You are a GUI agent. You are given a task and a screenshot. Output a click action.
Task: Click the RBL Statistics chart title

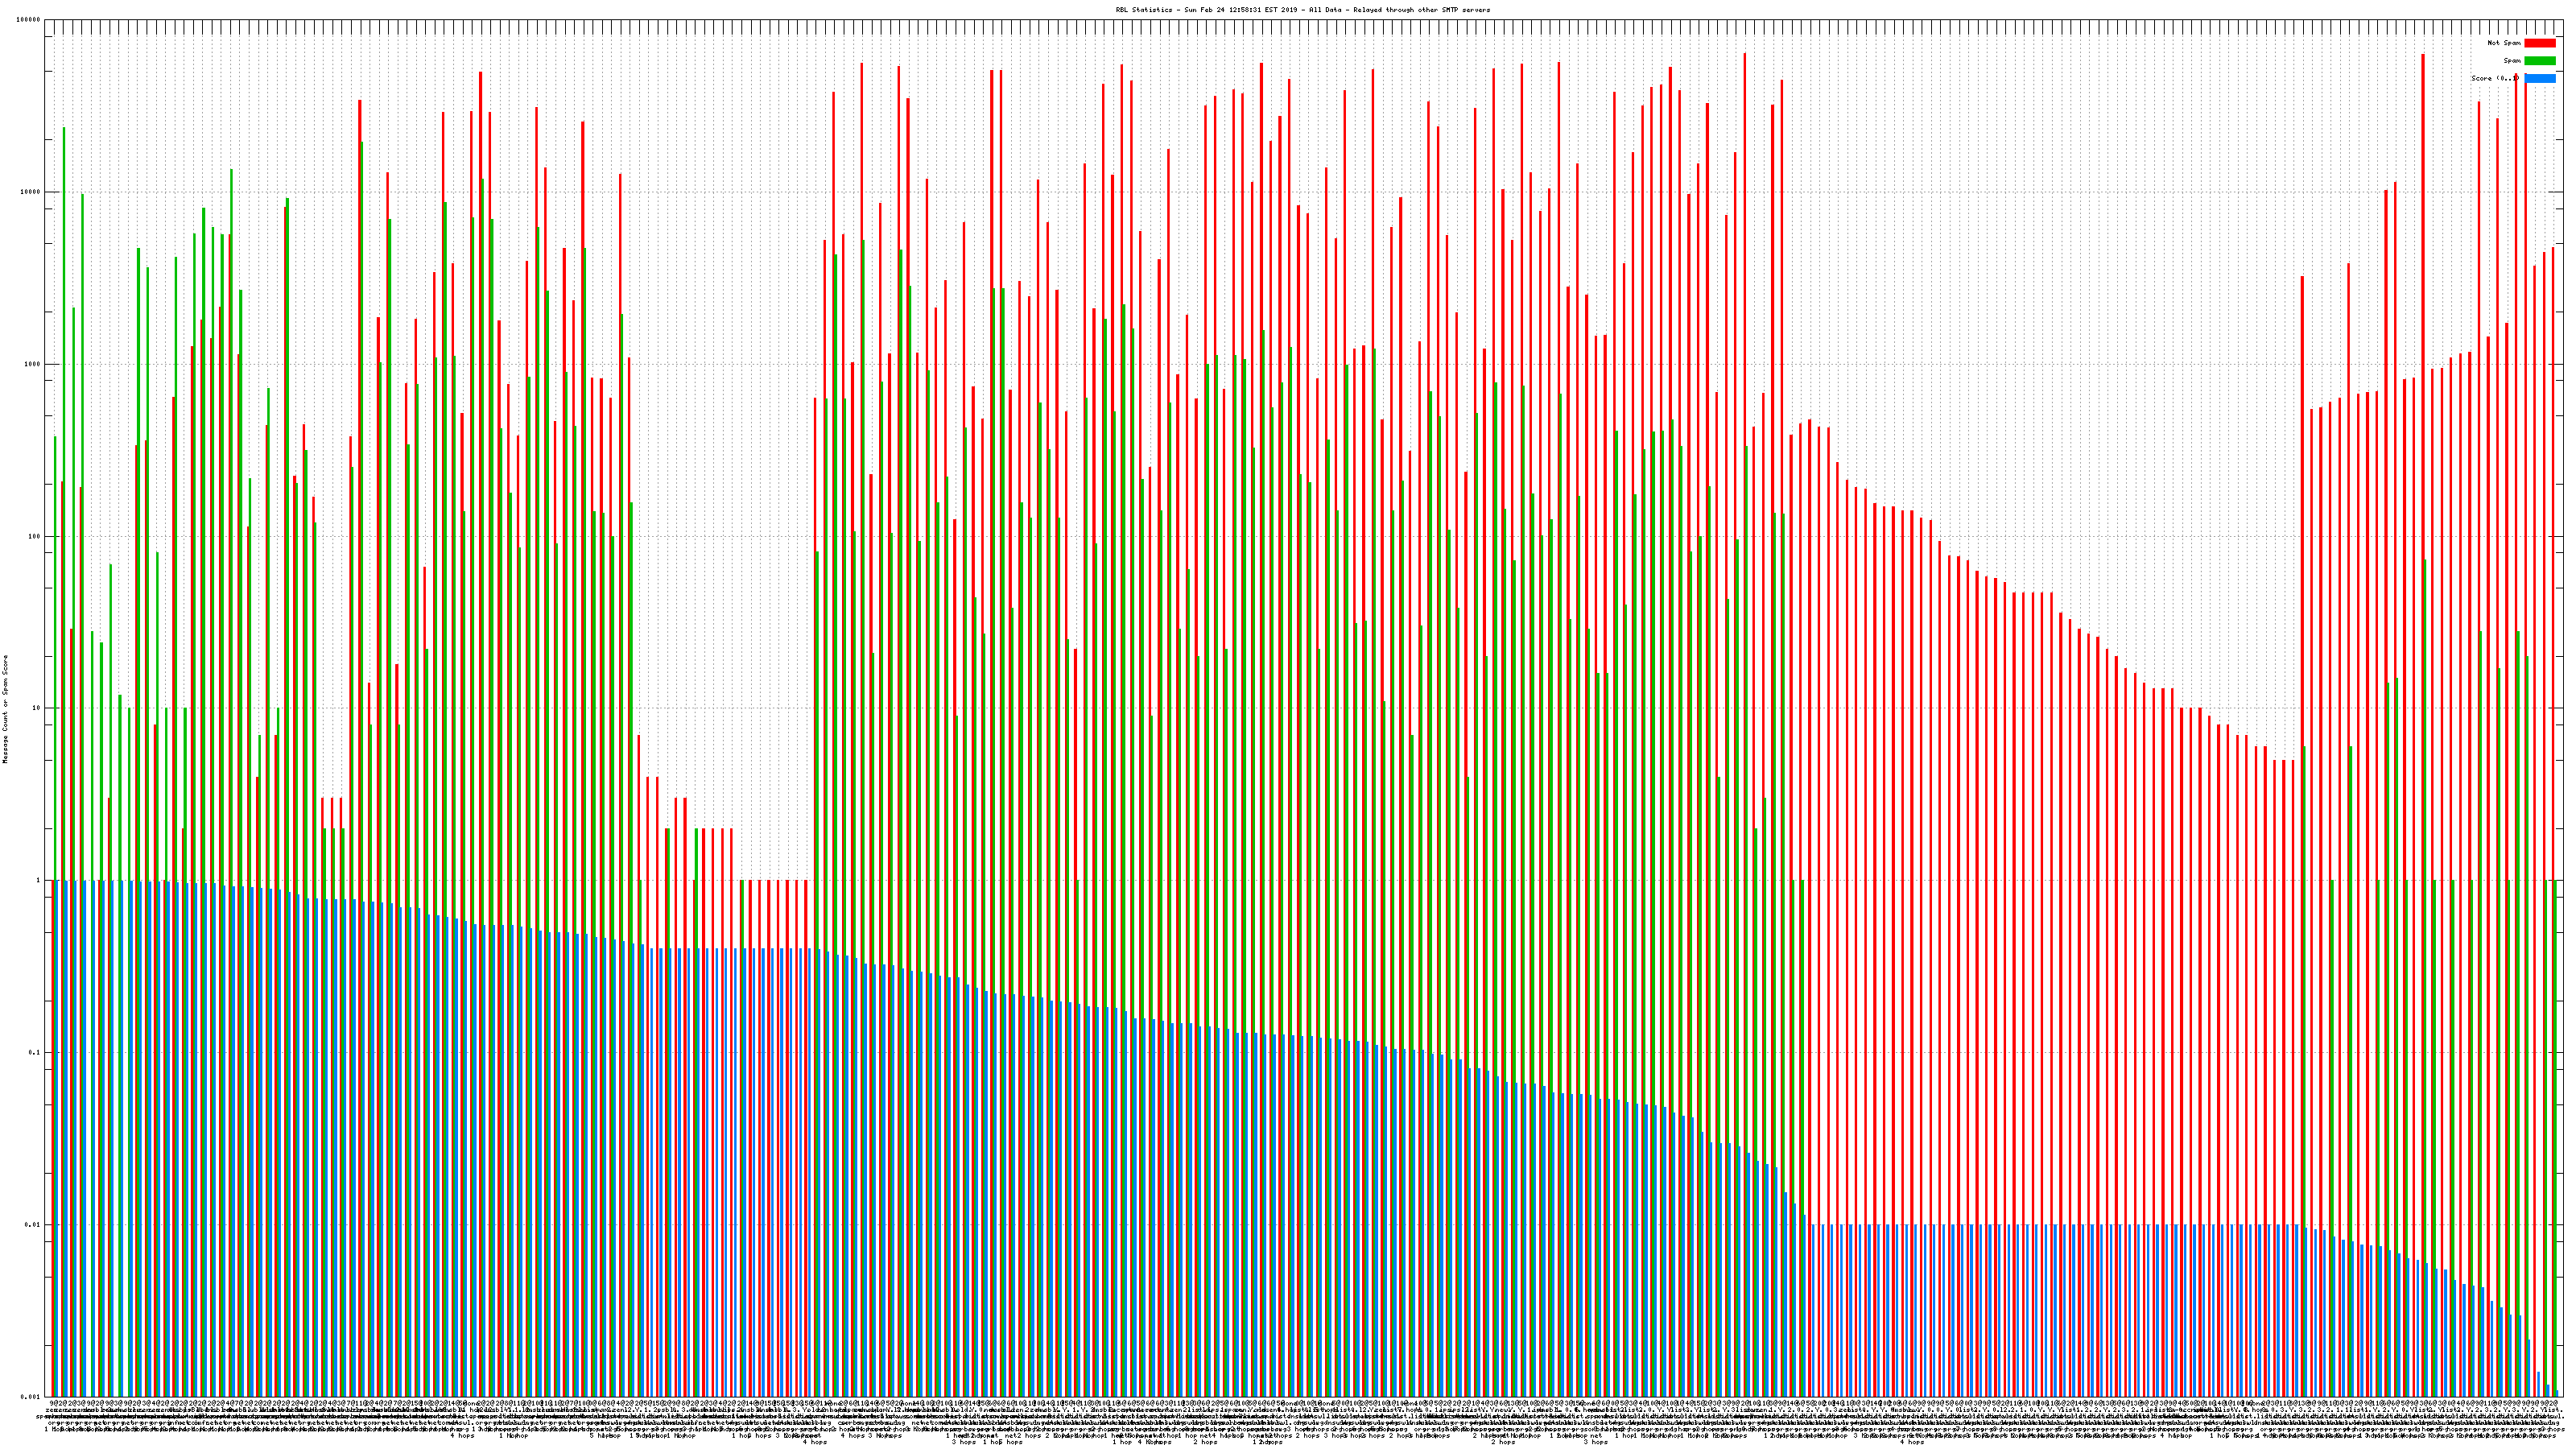[1302, 10]
